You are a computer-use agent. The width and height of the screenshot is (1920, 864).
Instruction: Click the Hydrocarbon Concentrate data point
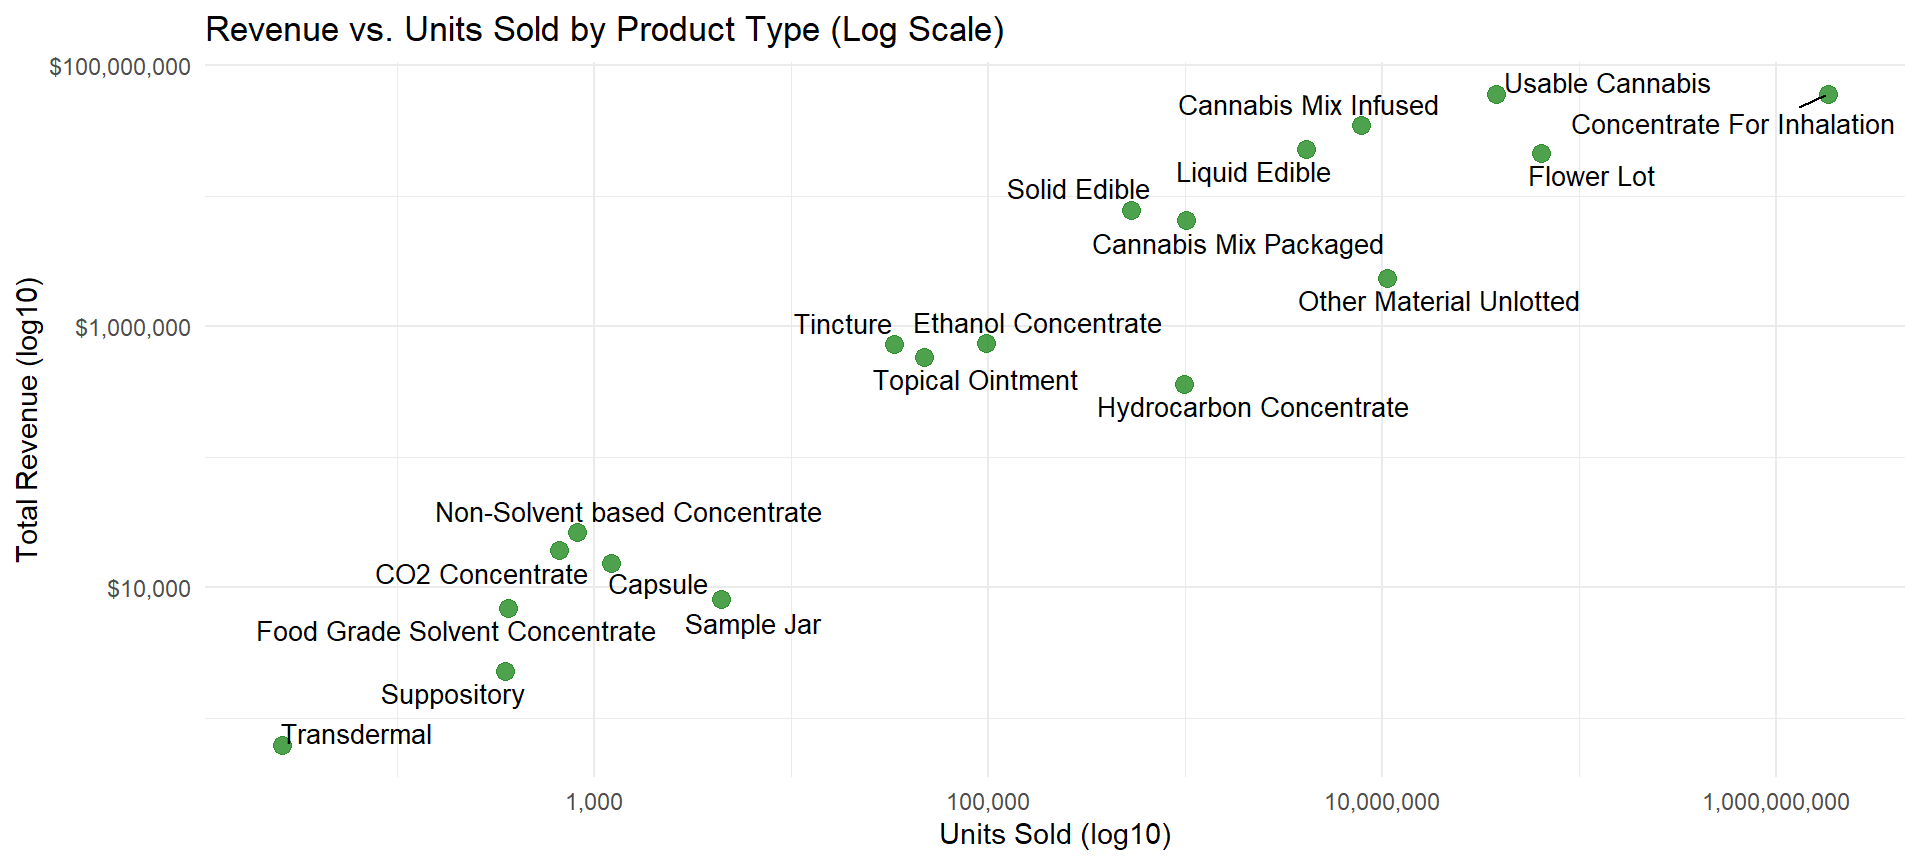click(x=1184, y=384)
